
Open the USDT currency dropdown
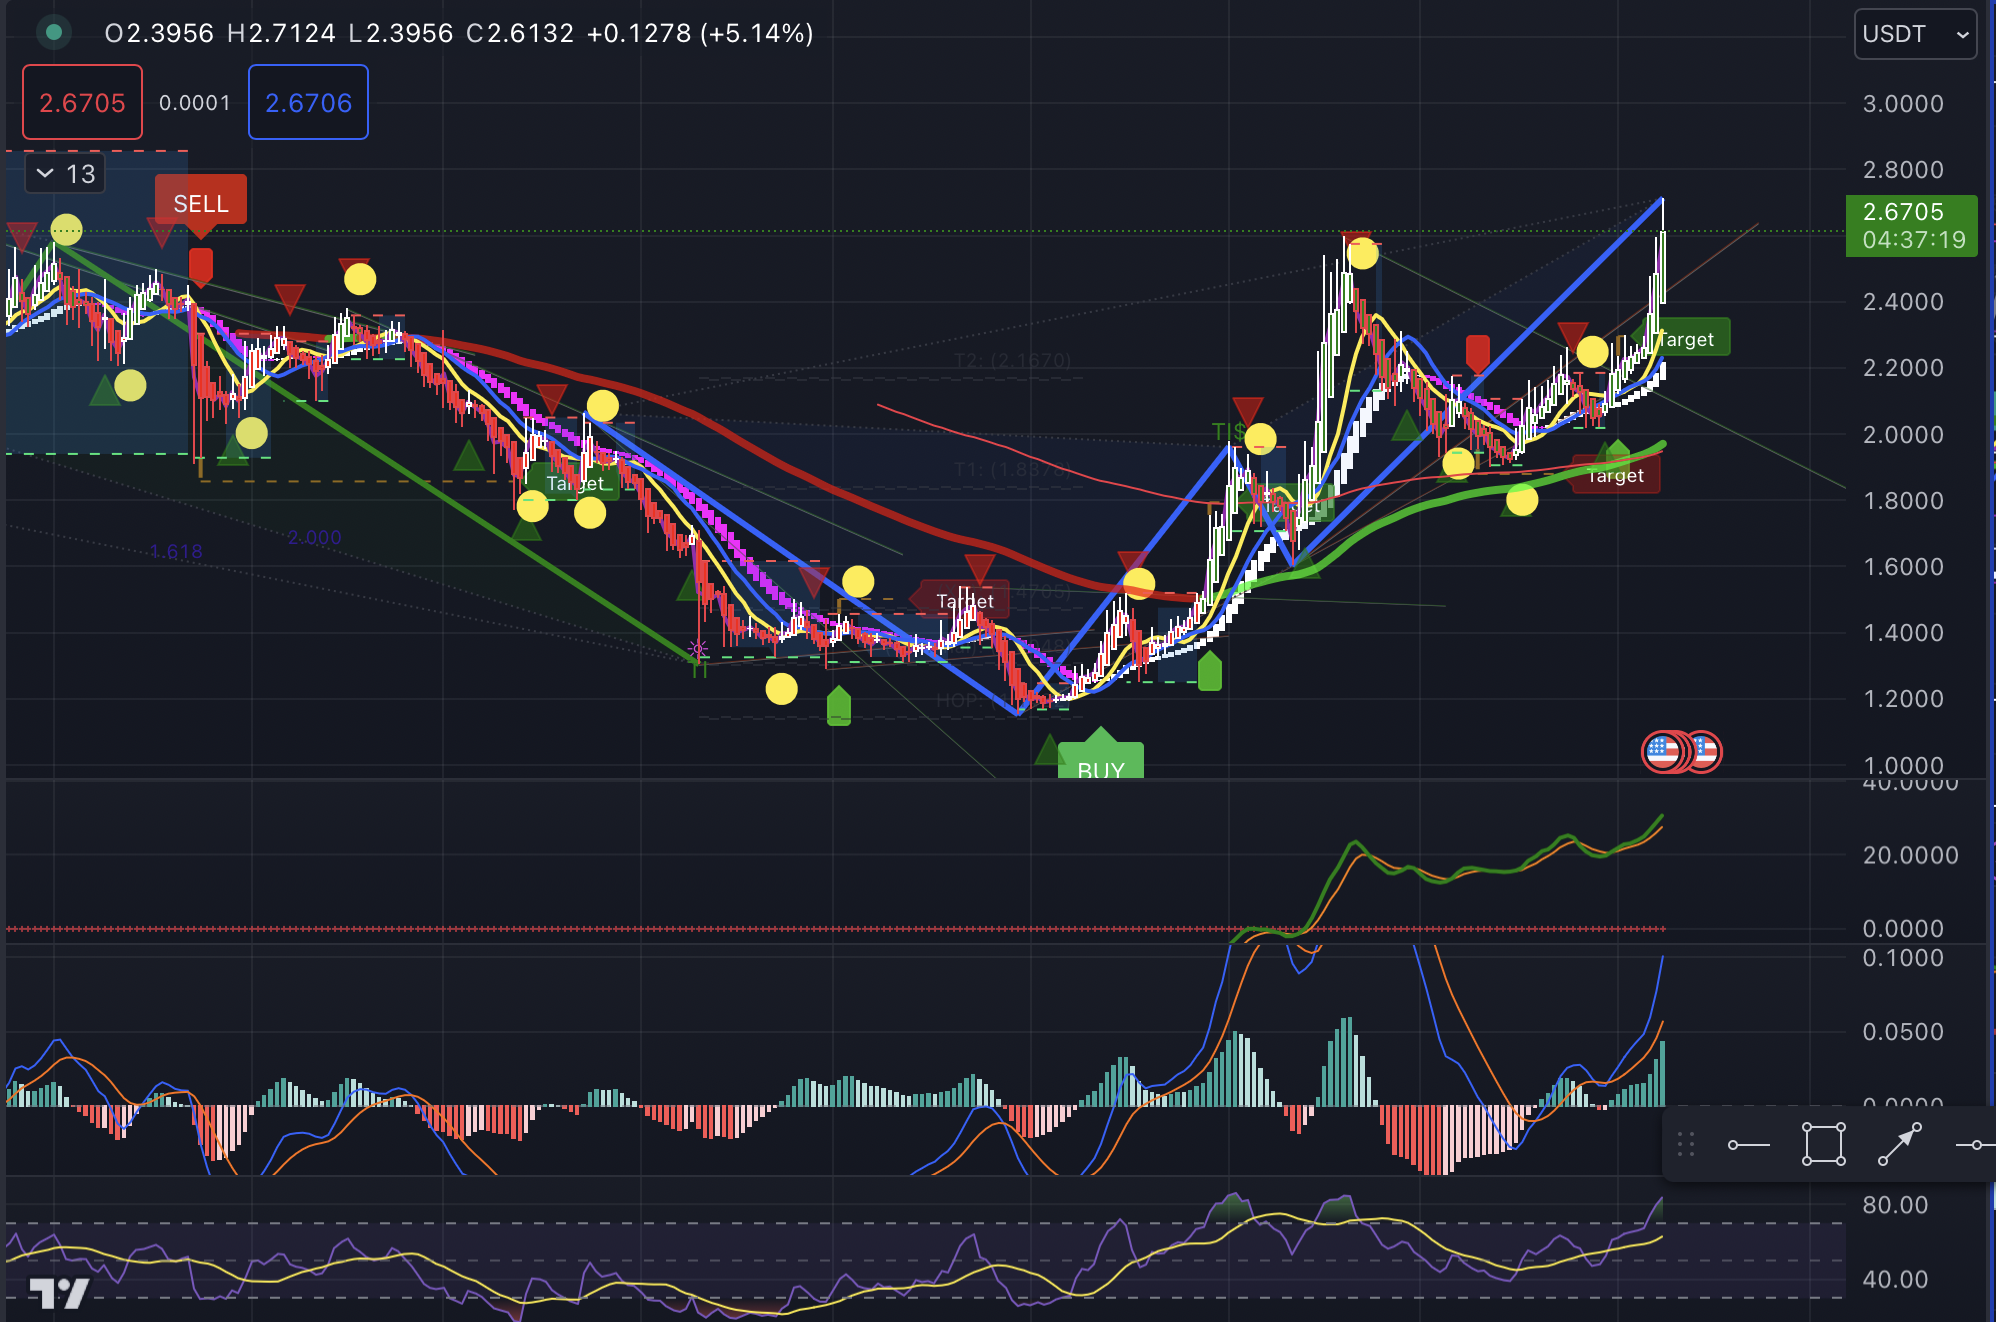(x=1914, y=34)
